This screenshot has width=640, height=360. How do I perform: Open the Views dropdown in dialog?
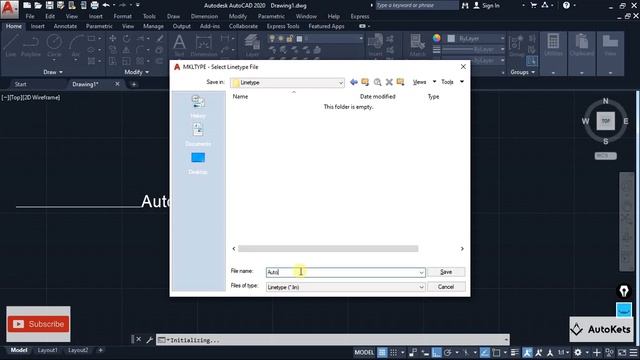pos(424,82)
